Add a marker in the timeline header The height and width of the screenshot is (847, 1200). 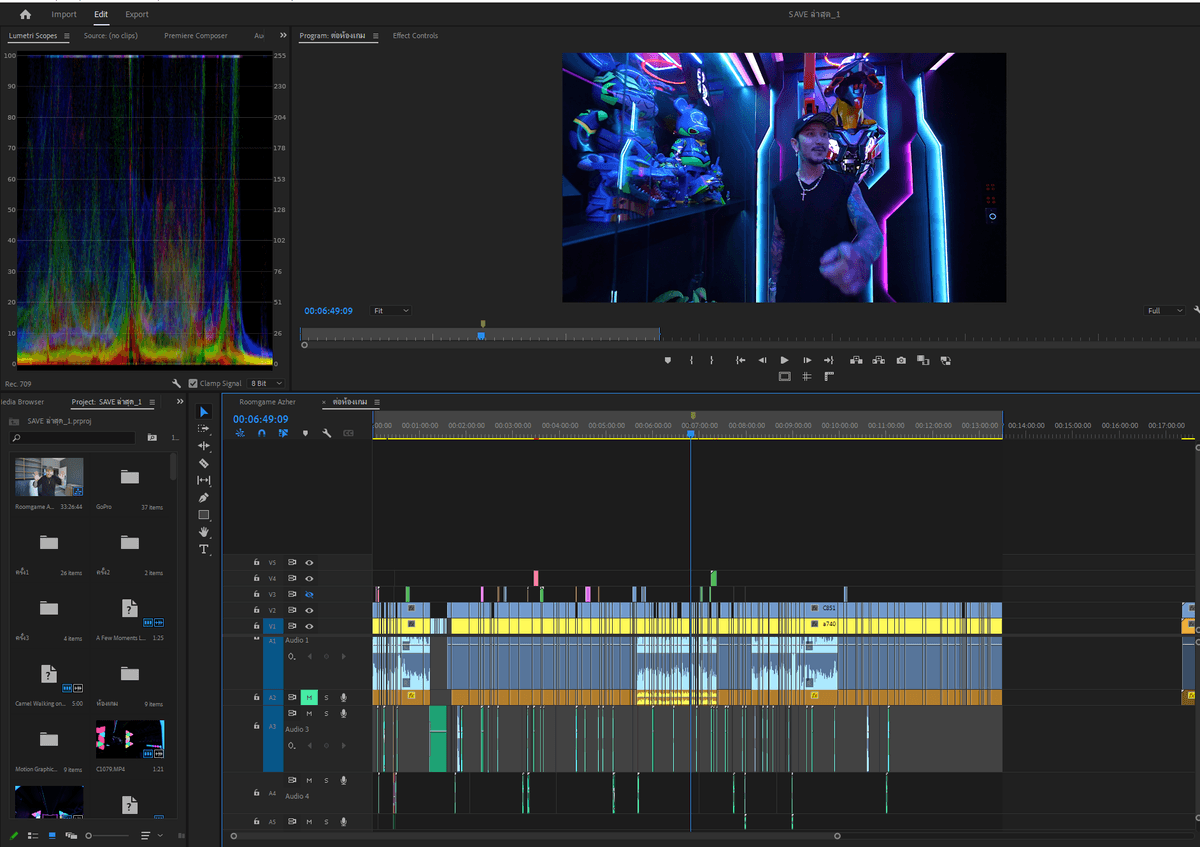point(305,433)
